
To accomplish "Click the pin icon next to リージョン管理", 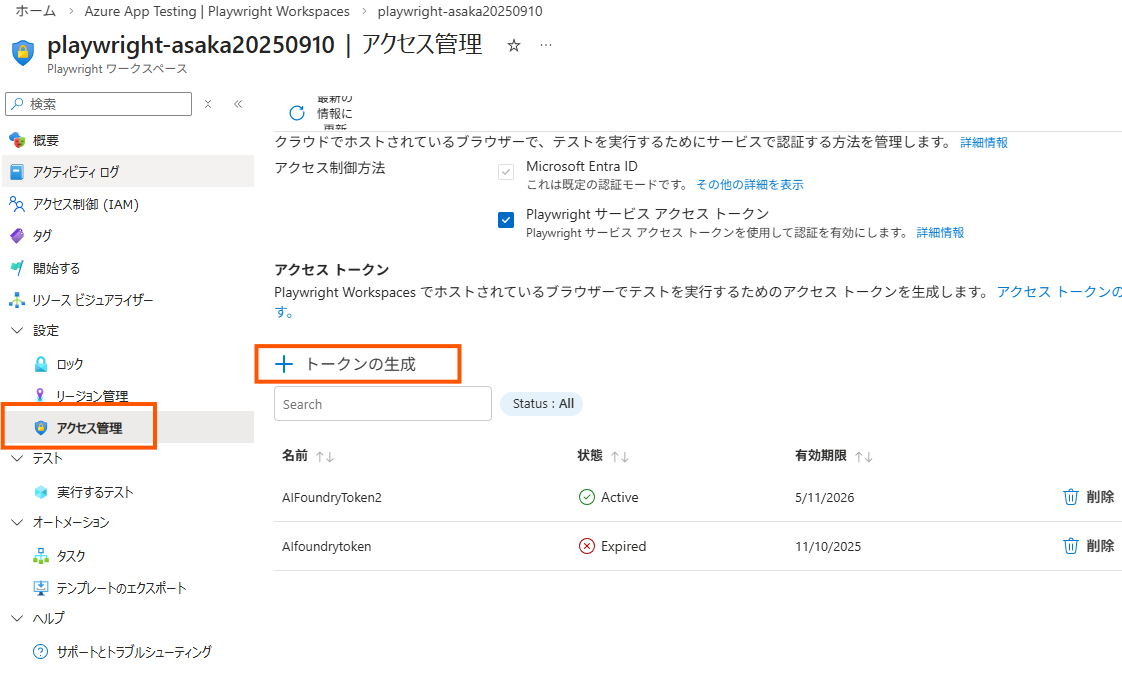I will [x=40, y=395].
